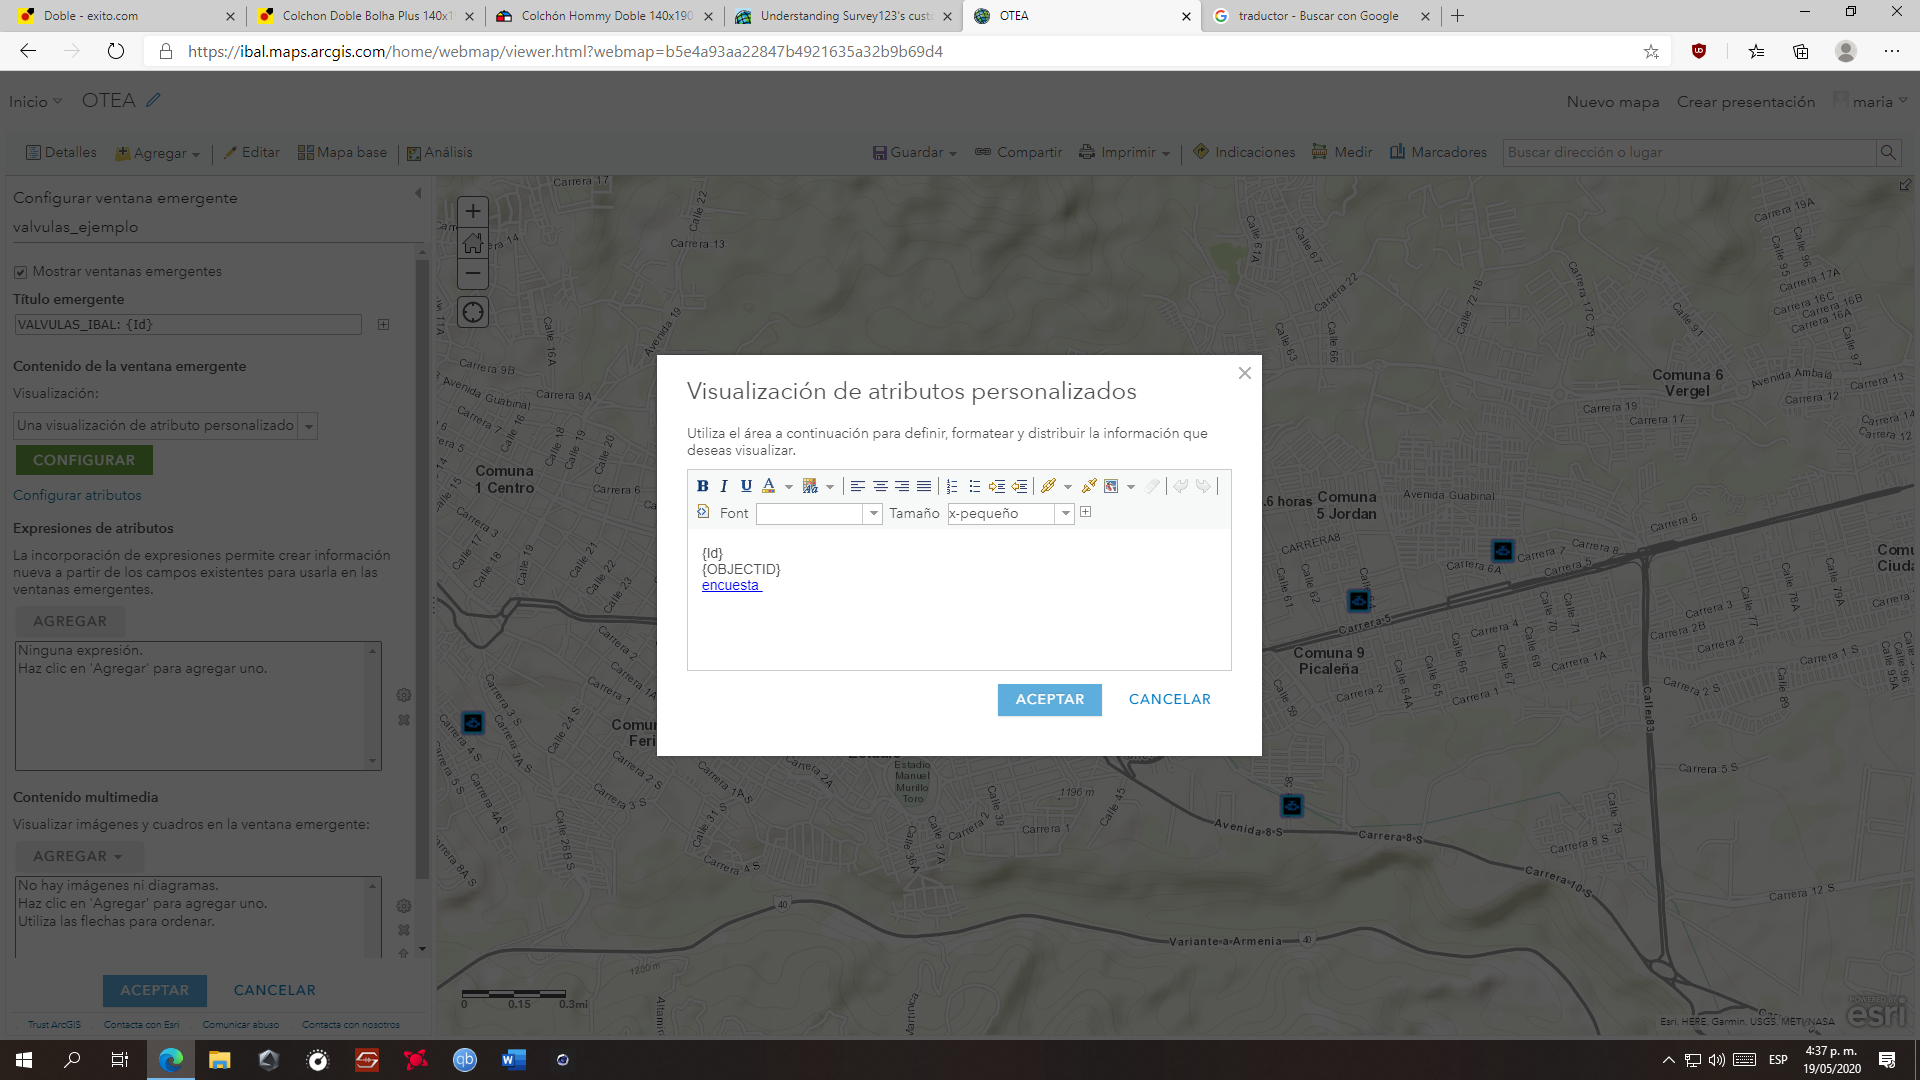Open the Tamaño size combo box
The height and width of the screenshot is (1080, 1920).
[x=1011, y=513]
